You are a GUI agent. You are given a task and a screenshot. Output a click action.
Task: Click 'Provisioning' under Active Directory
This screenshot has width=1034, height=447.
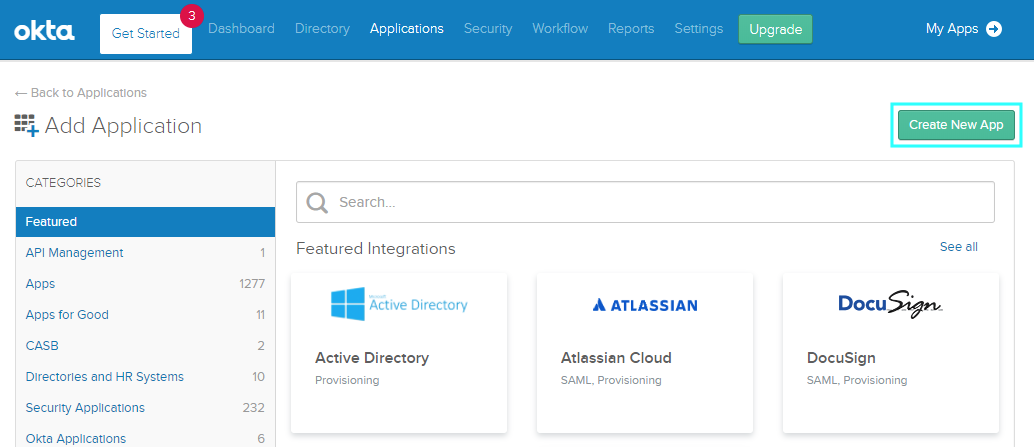pos(347,380)
